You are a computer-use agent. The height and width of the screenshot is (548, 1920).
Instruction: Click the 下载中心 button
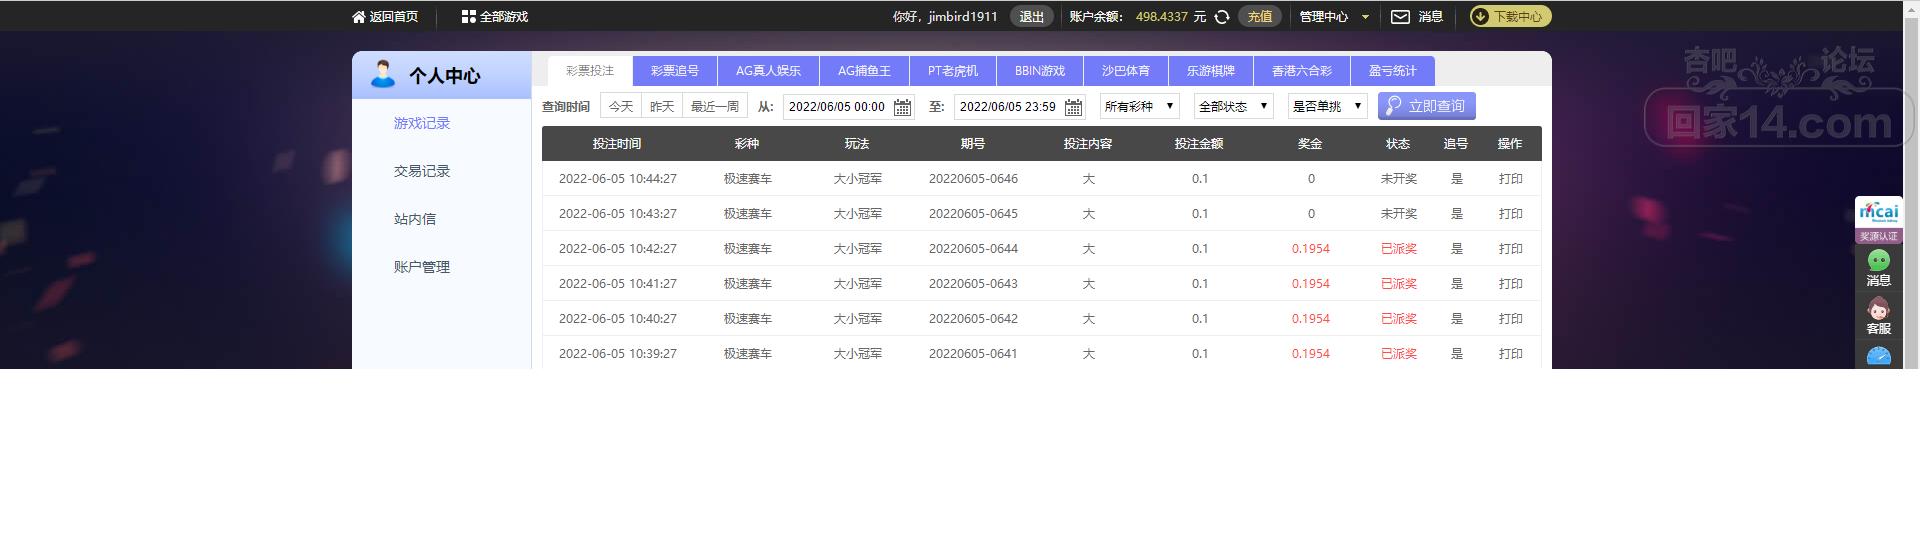click(1510, 17)
